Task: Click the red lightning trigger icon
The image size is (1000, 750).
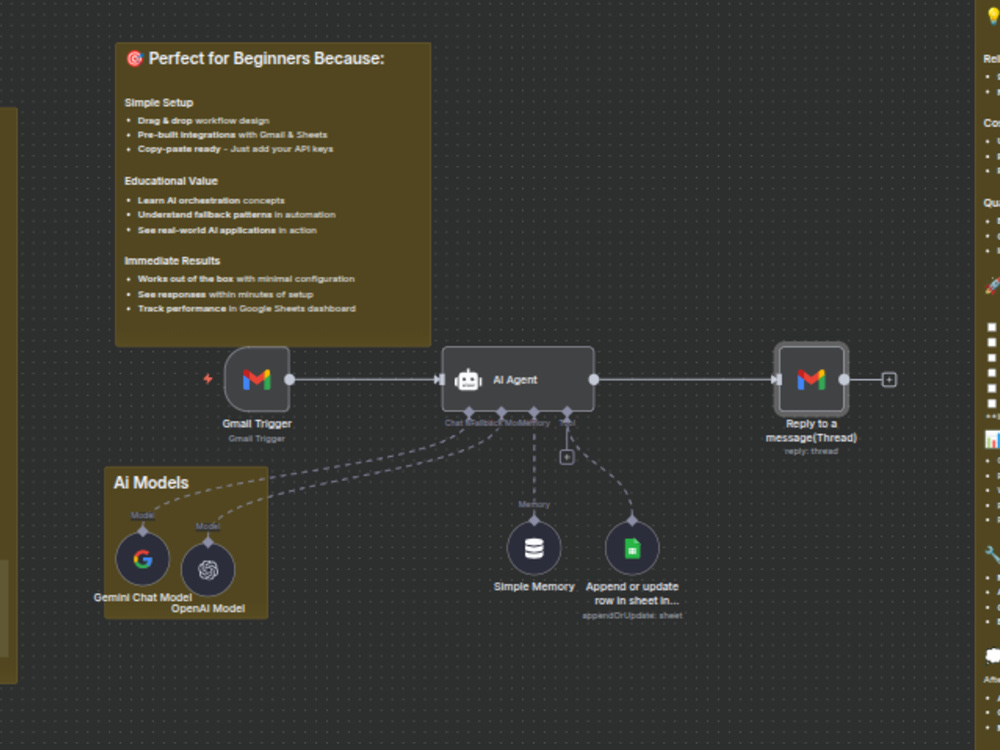Action: [x=208, y=379]
